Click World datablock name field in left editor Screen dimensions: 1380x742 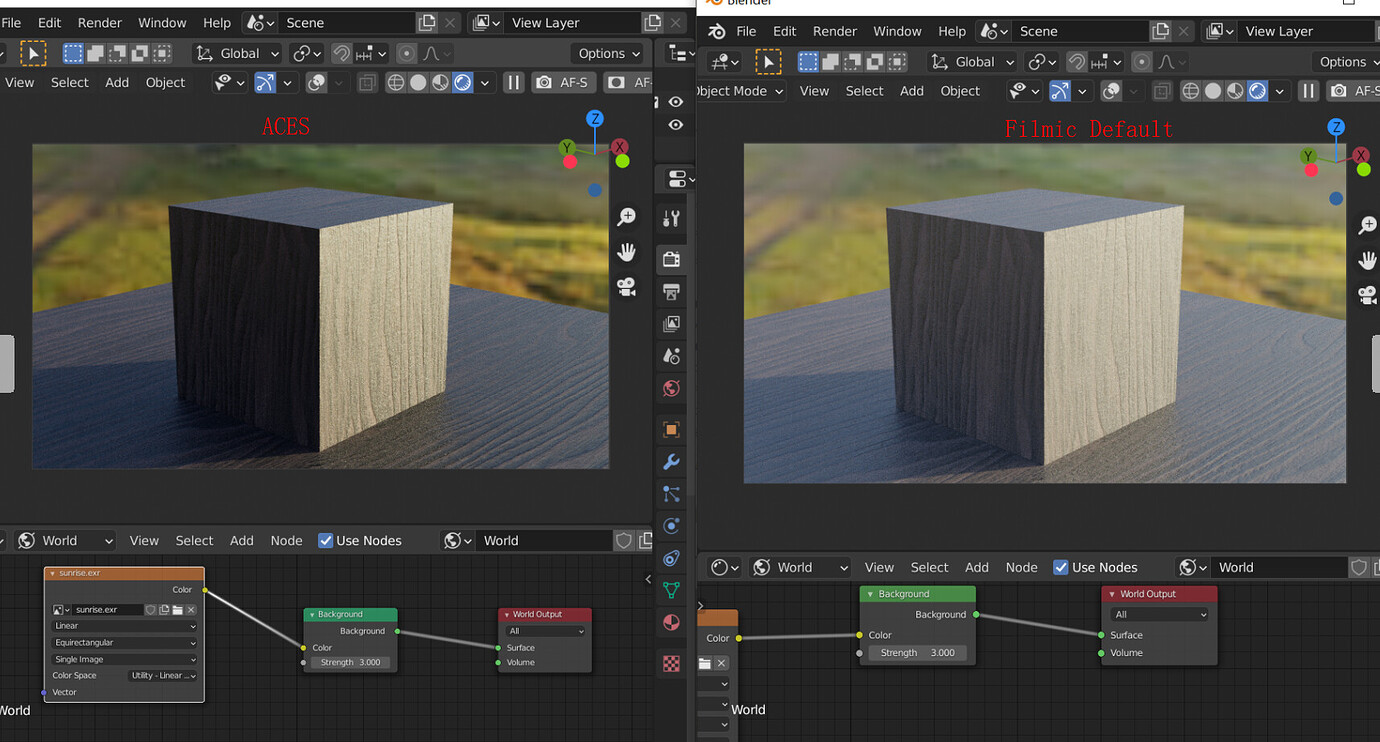pyautogui.click(x=544, y=540)
